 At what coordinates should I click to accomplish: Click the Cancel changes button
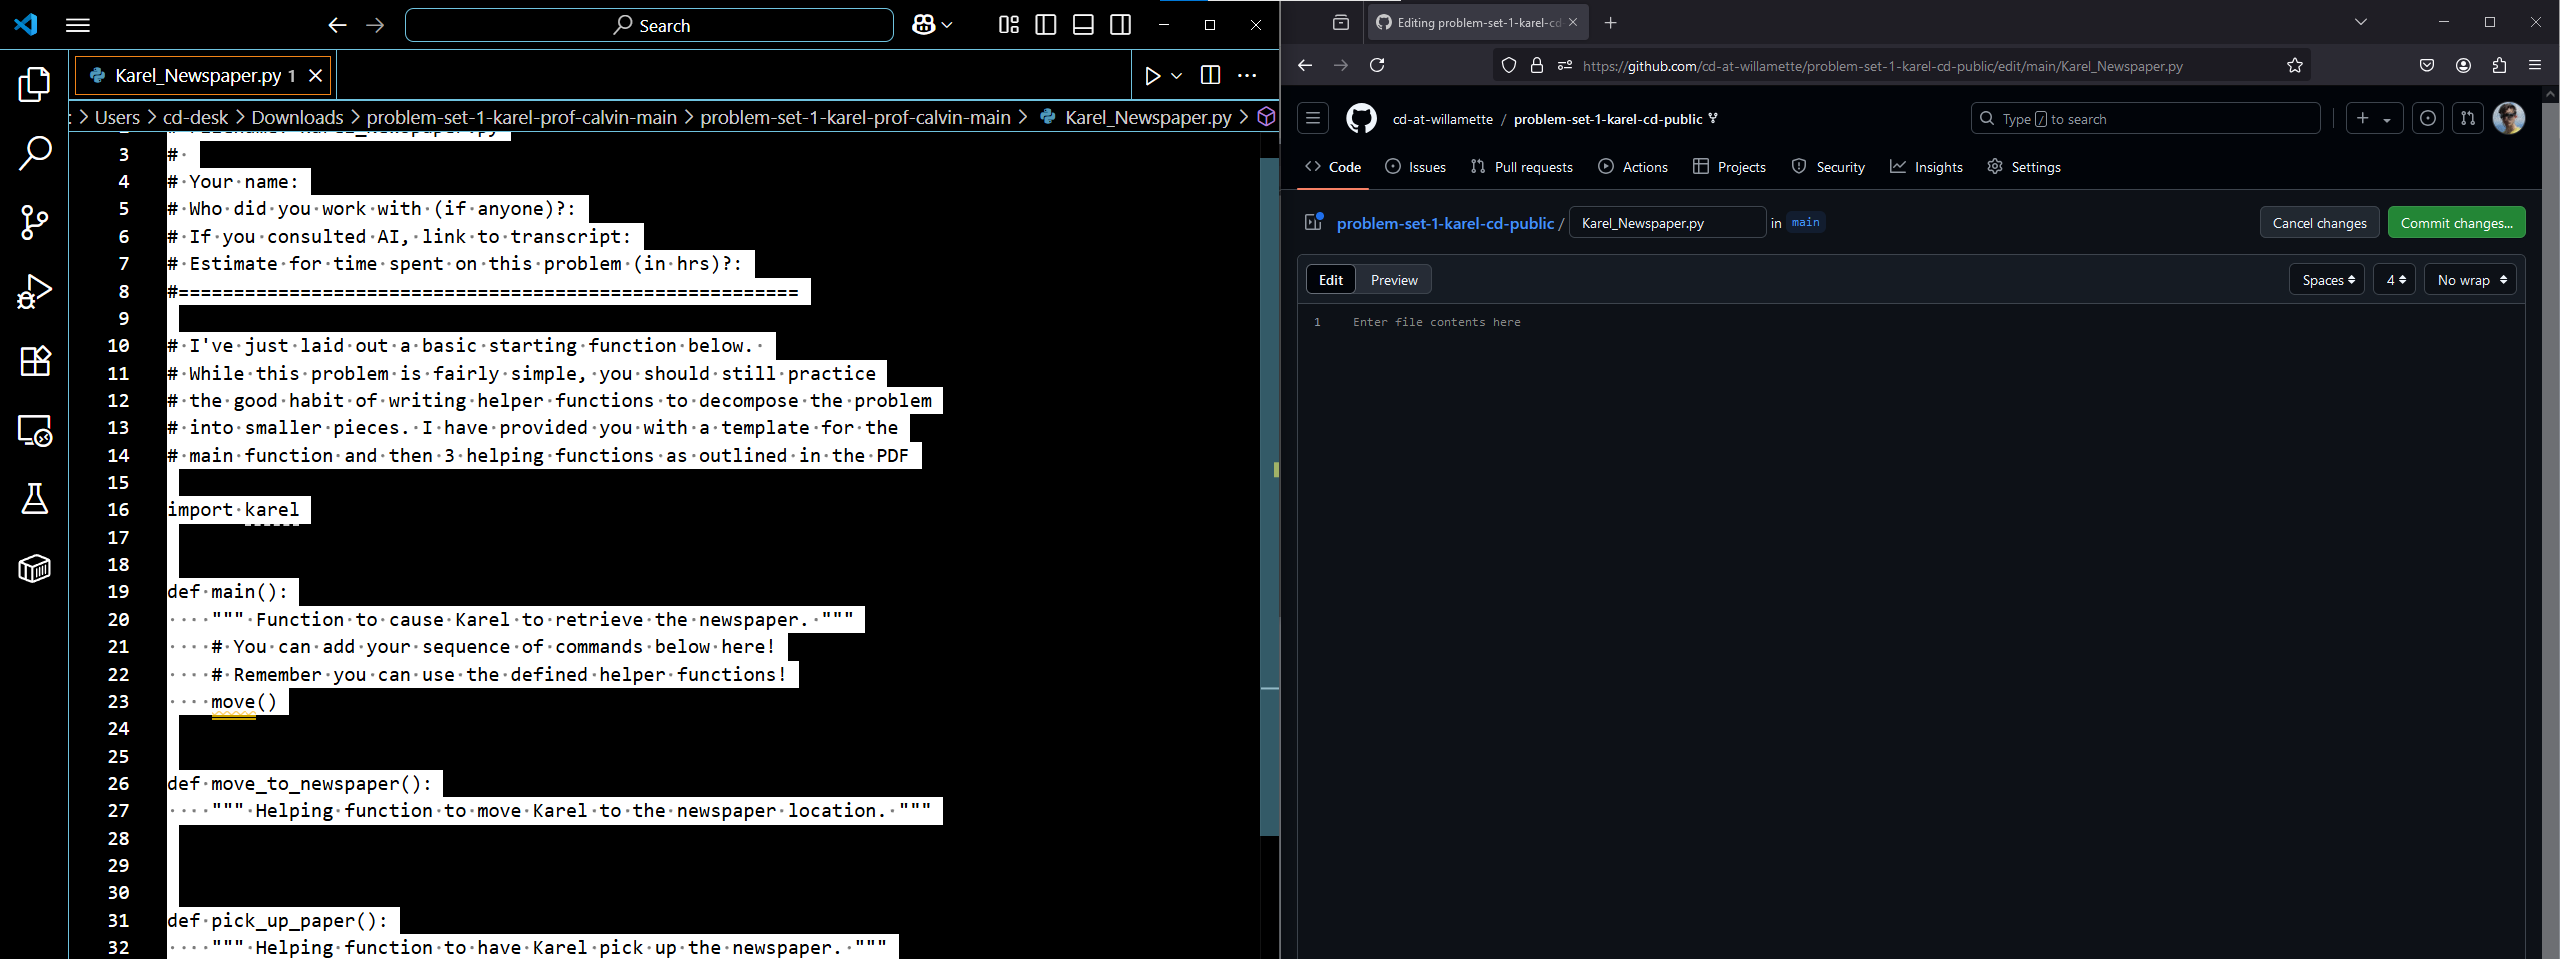[x=2319, y=223]
